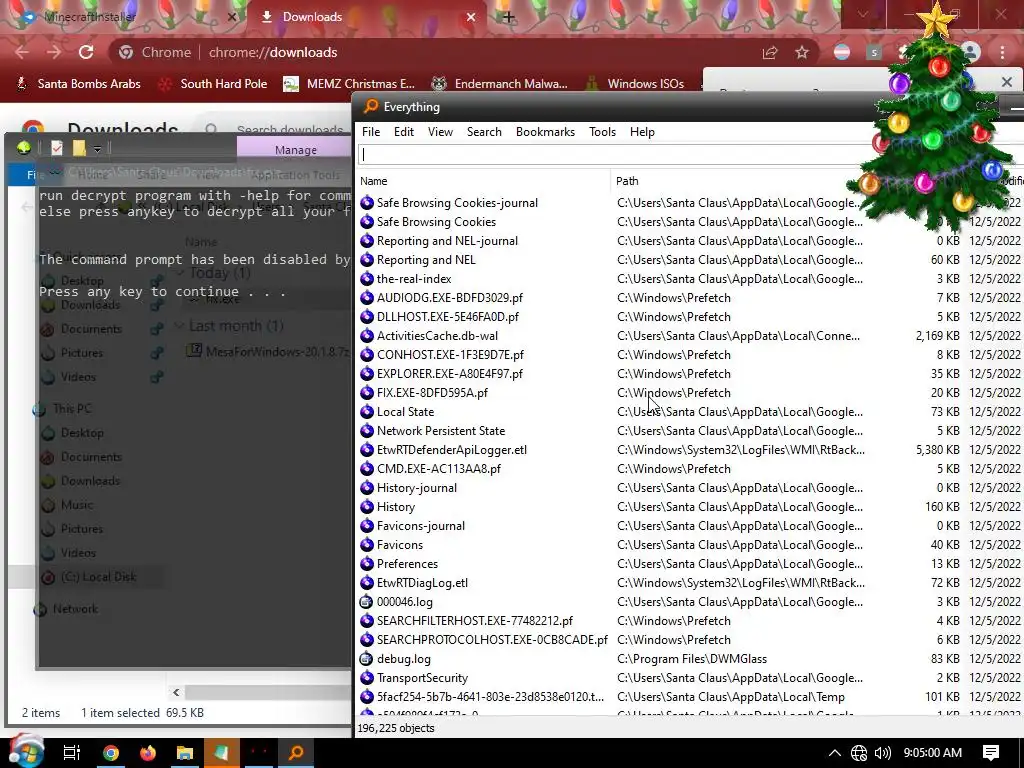Open the Chrome three-dot menu
The height and width of the screenshot is (768, 1024).
pyautogui.click(x=1002, y=52)
